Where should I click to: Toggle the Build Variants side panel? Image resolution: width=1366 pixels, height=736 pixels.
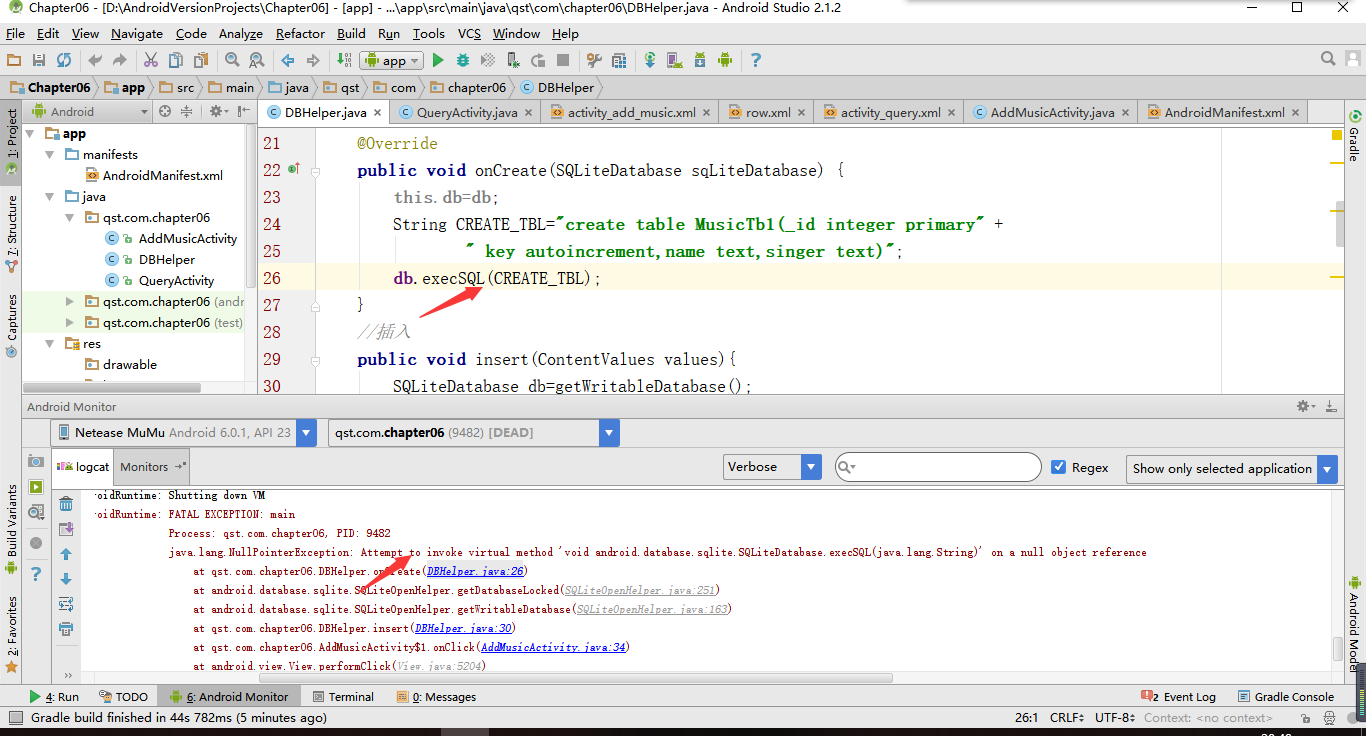[11, 528]
